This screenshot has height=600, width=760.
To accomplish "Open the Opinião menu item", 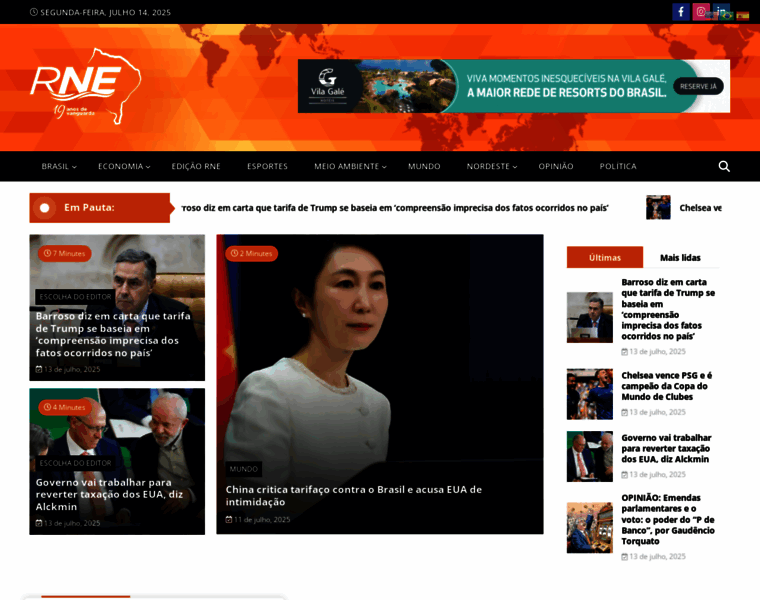I will pyautogui.click(x=556, y=166).
